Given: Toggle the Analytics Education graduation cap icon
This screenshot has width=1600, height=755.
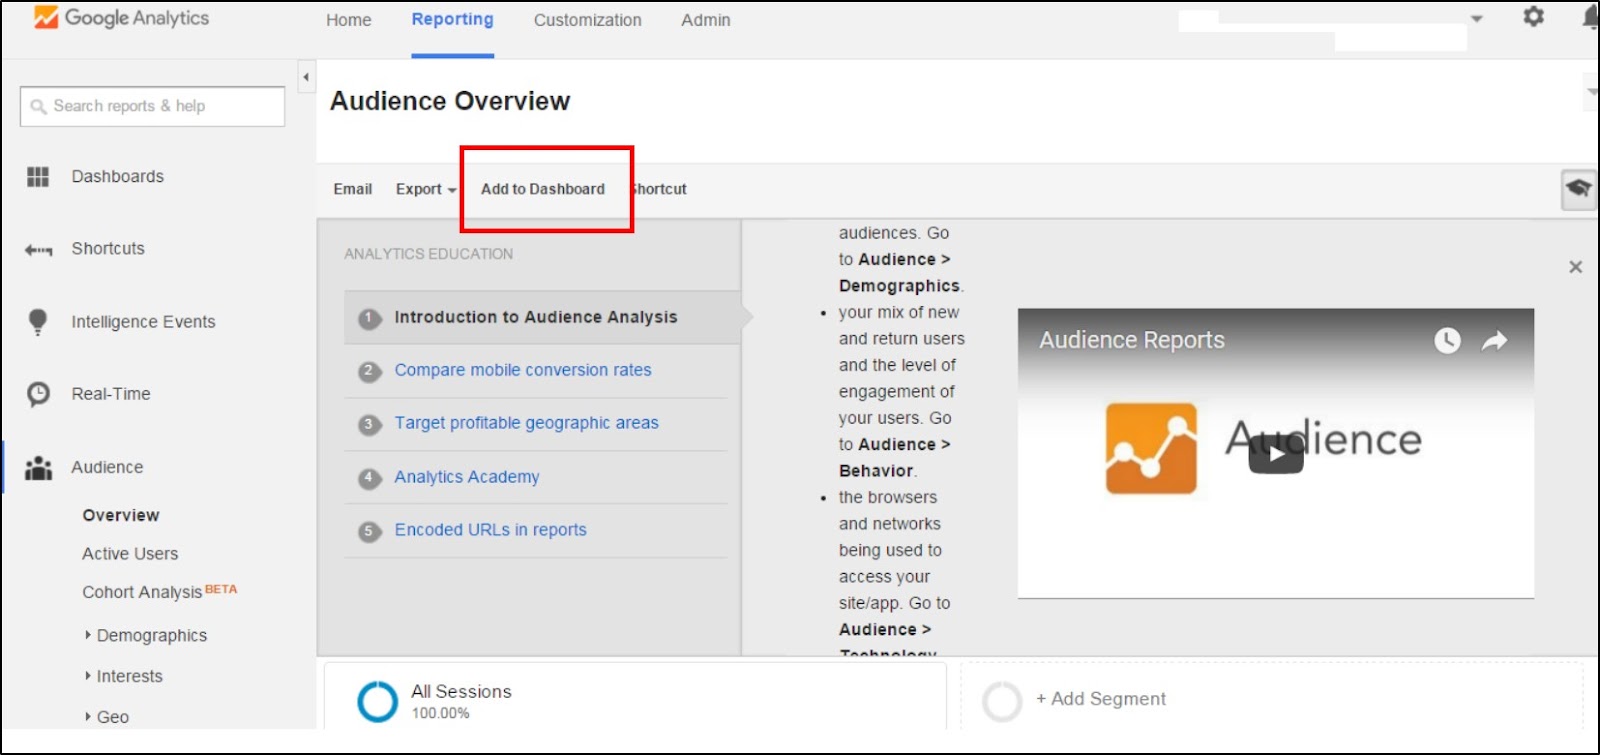Looking at the screenshot, I should tap(1578, 189).
